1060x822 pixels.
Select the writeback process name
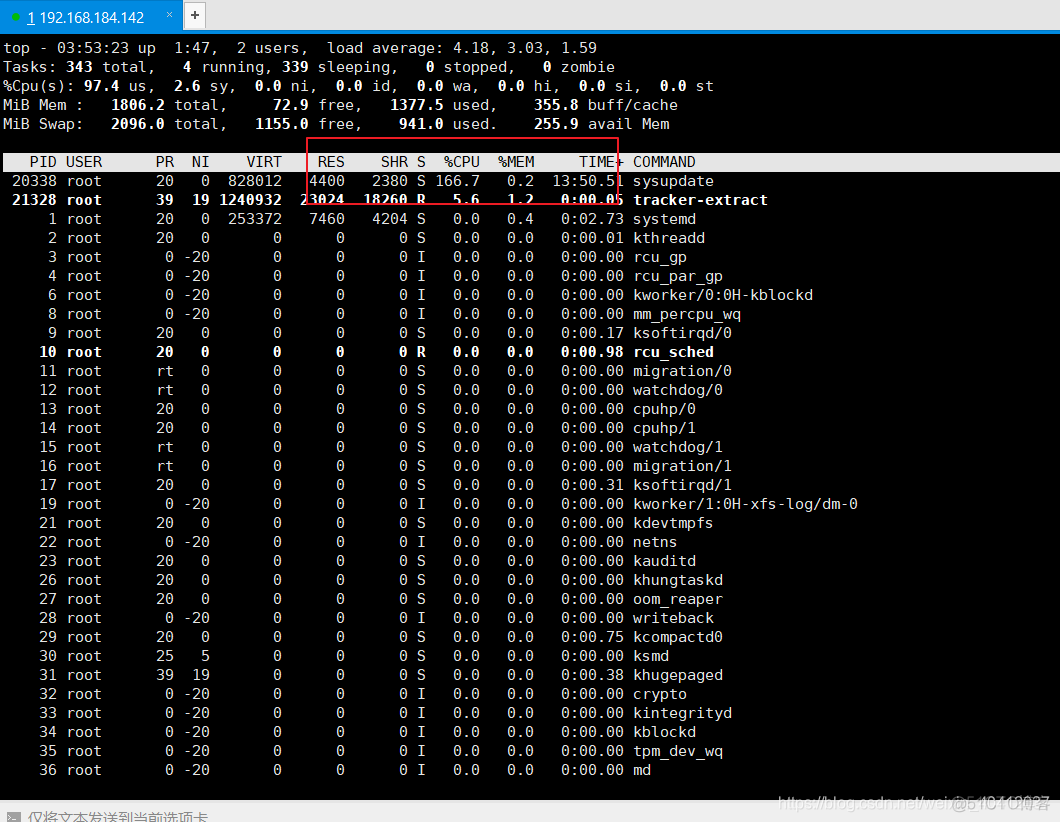[673, 617]
